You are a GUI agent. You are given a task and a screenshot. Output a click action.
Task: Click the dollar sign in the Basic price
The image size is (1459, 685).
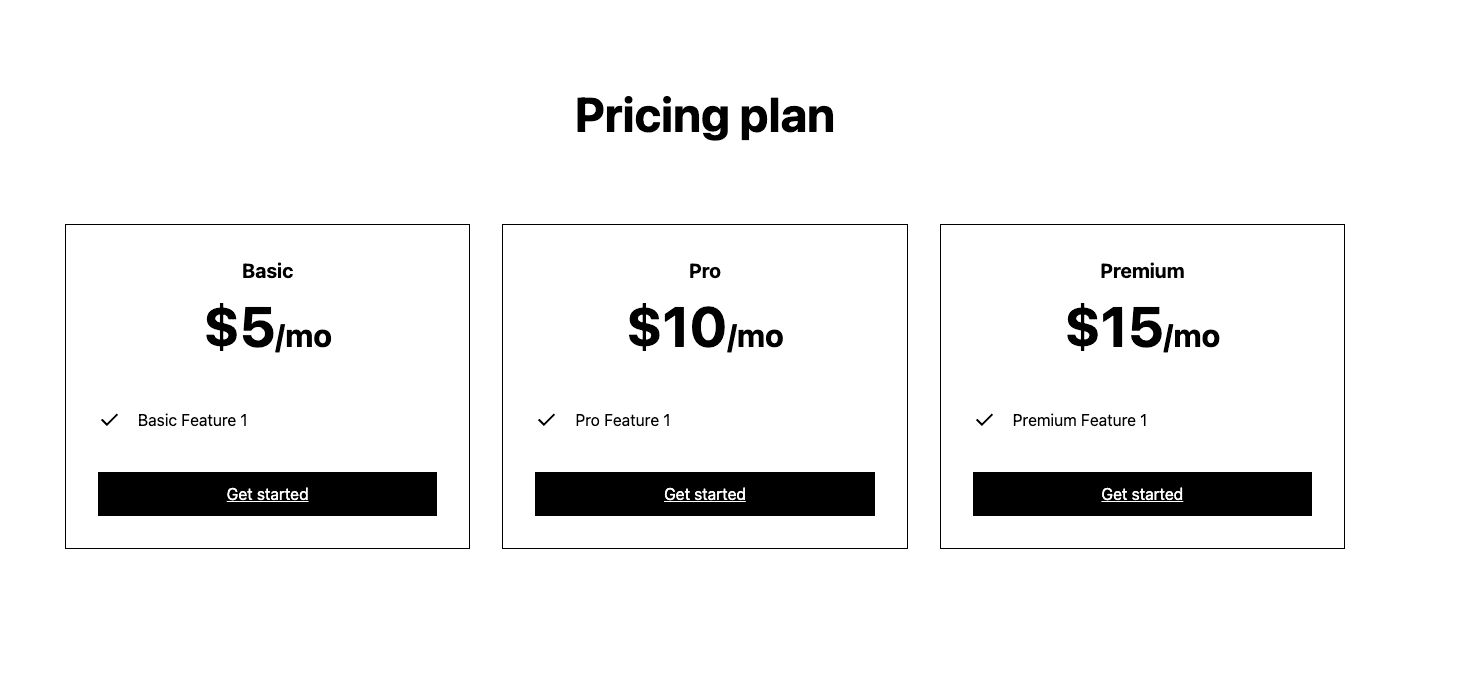tap(219, 328)
